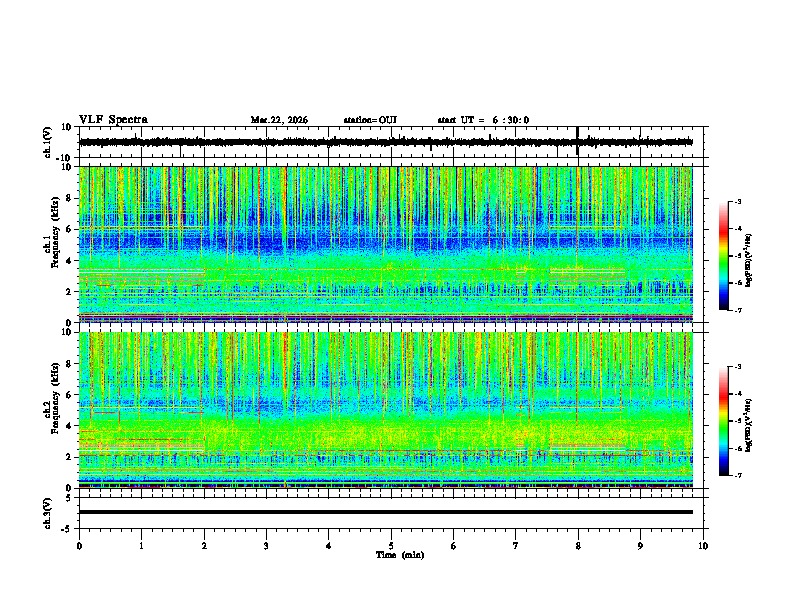Screen dimensions: 792x612
Task: Click the "VLF Spectra" title text
Action: (113, 120)
